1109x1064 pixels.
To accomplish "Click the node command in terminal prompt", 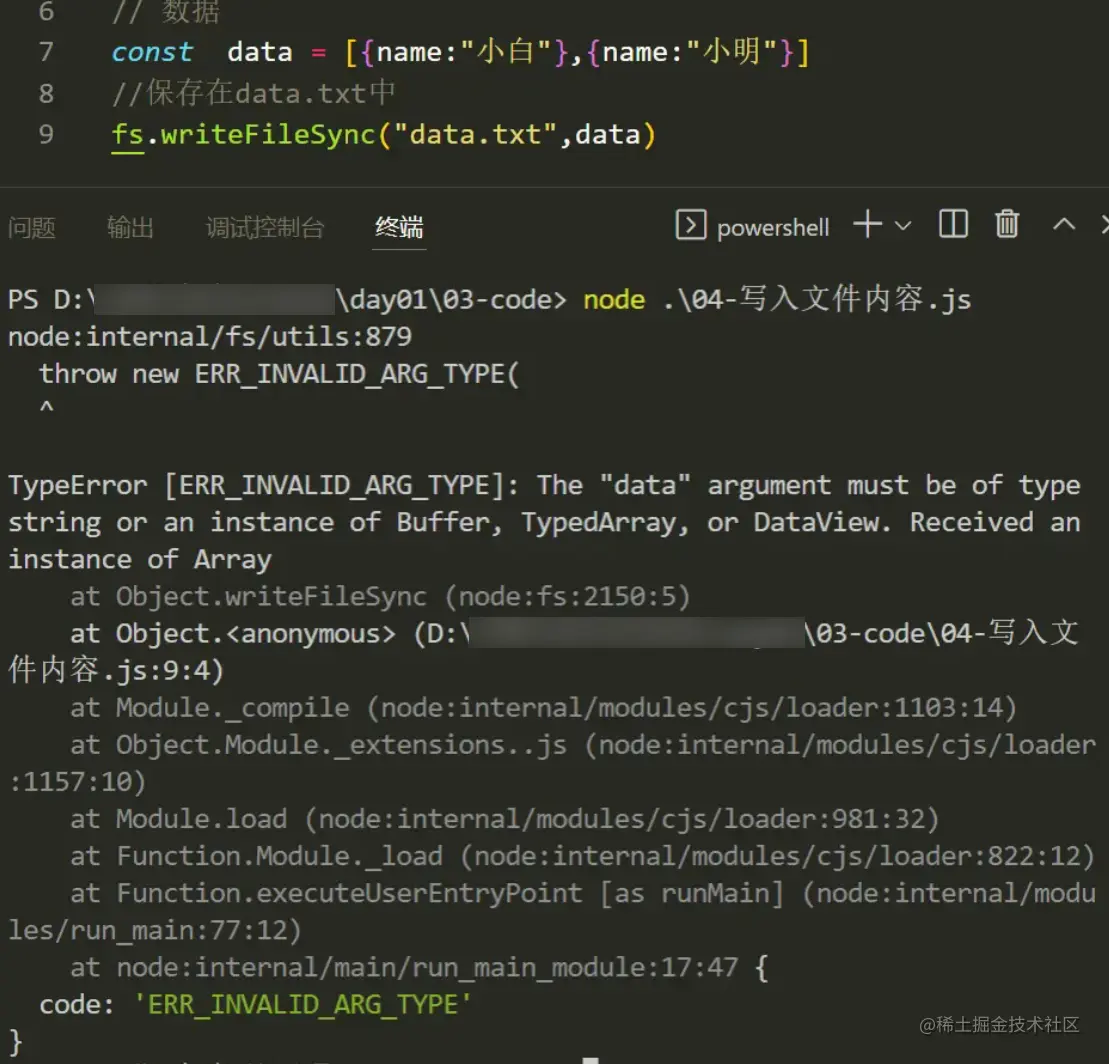I will coord(614,300).
